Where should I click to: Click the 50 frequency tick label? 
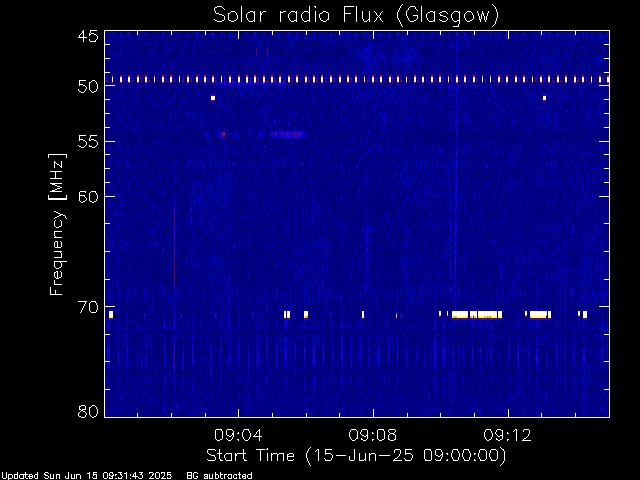(x=88, y=87)
